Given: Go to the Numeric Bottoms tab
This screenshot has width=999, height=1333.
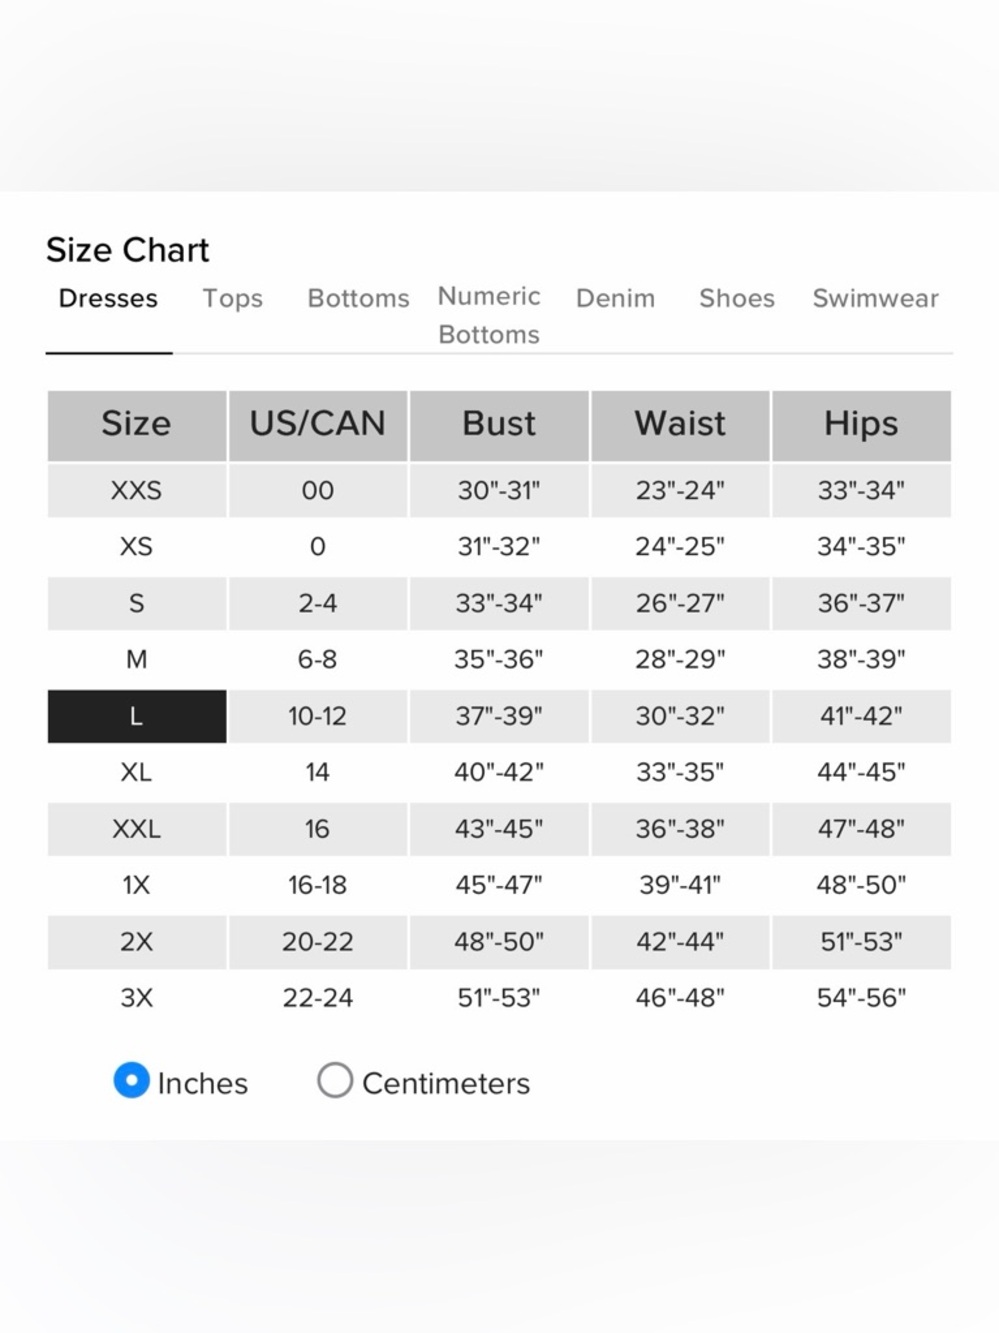Looking at the screenshot, I should (x=489, y=315).
